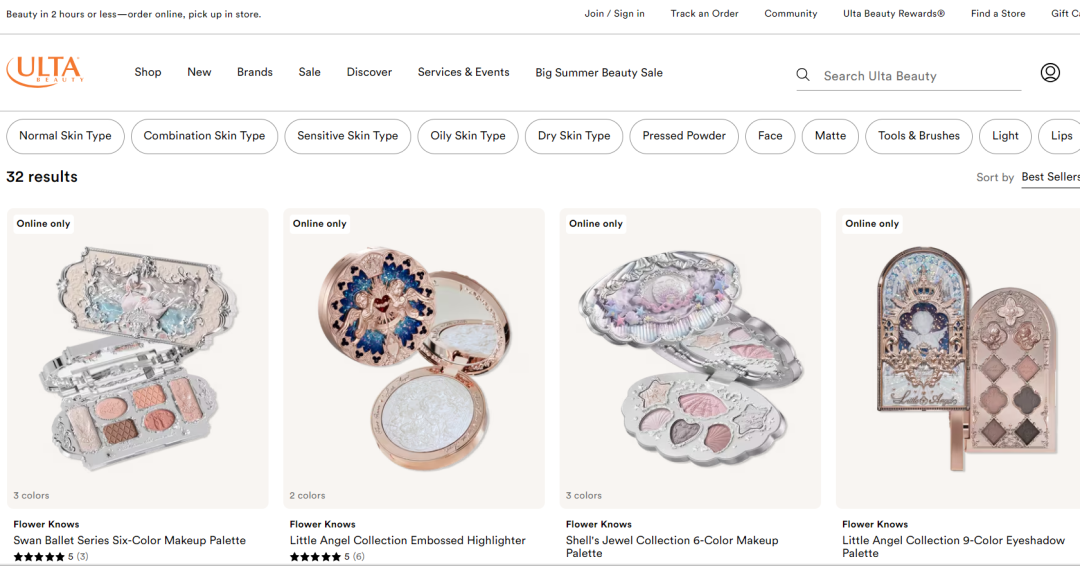Click the Swan Ballet star rating
This screenshot has height=566, width=1080.
point(39,556)
